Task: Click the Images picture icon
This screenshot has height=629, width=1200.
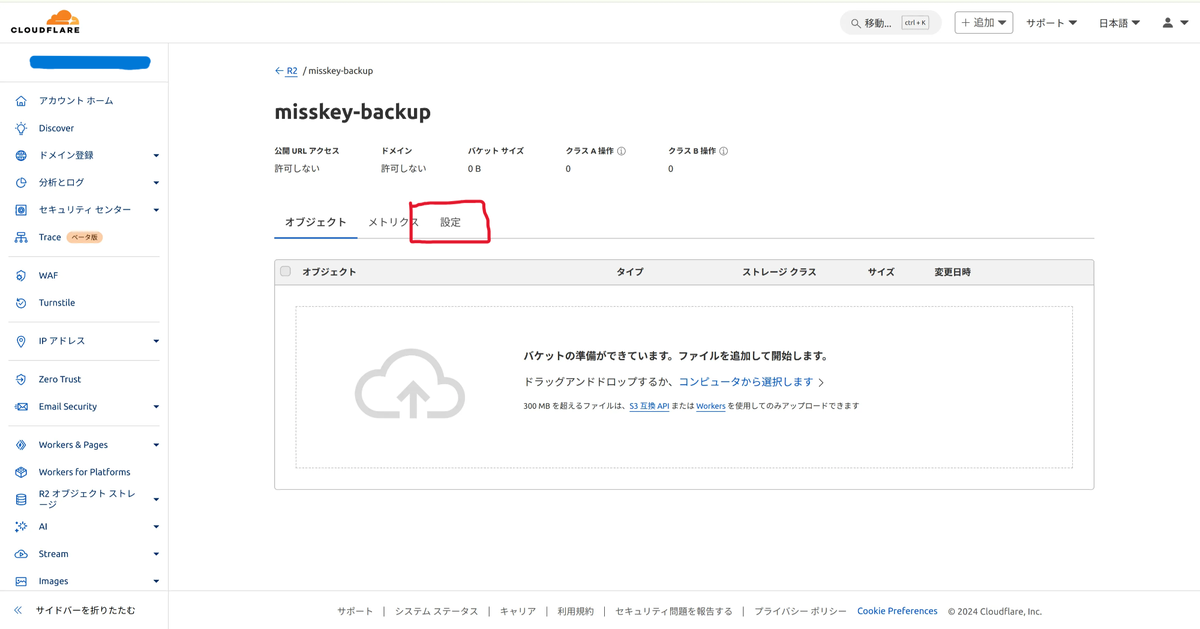Action: click(x=21, y=581)
